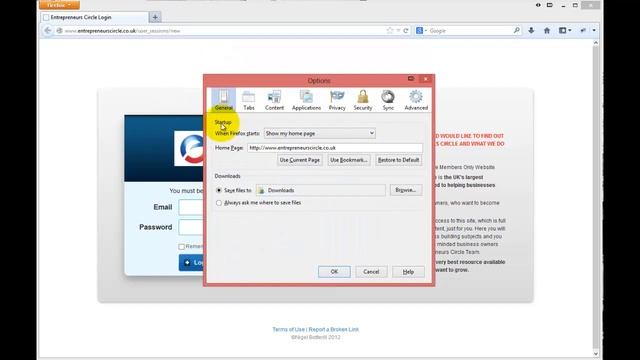Select the Save files to radio button
This screenshot has height=360, width=640.
click(x=219, y=190)
